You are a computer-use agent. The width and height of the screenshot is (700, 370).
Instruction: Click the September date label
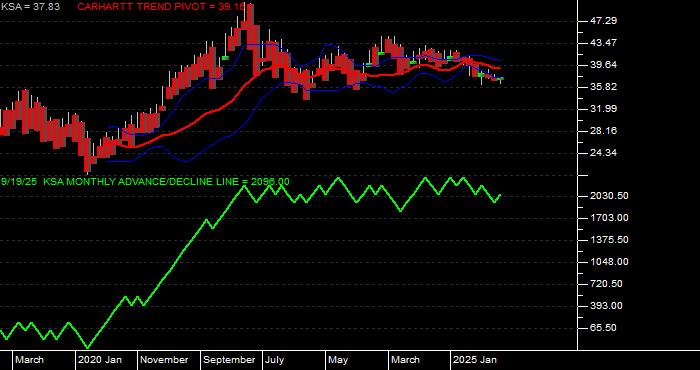coord(229,360)
